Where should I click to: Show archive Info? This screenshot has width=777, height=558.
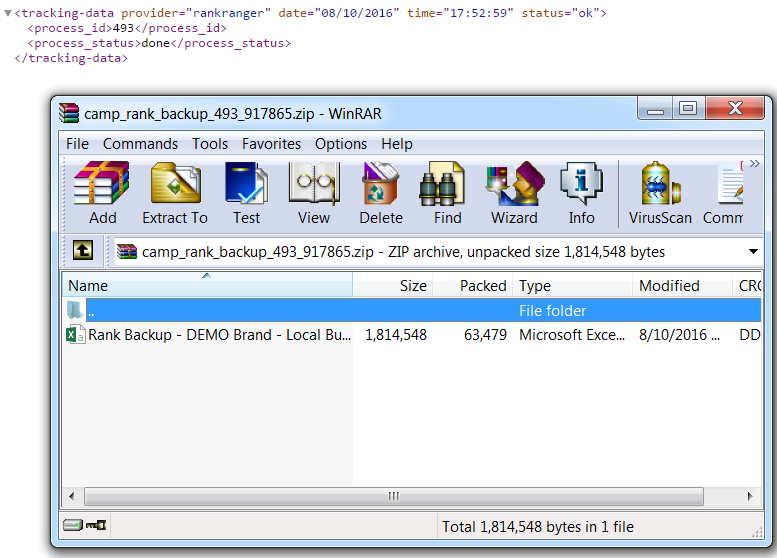pos(581,194)
